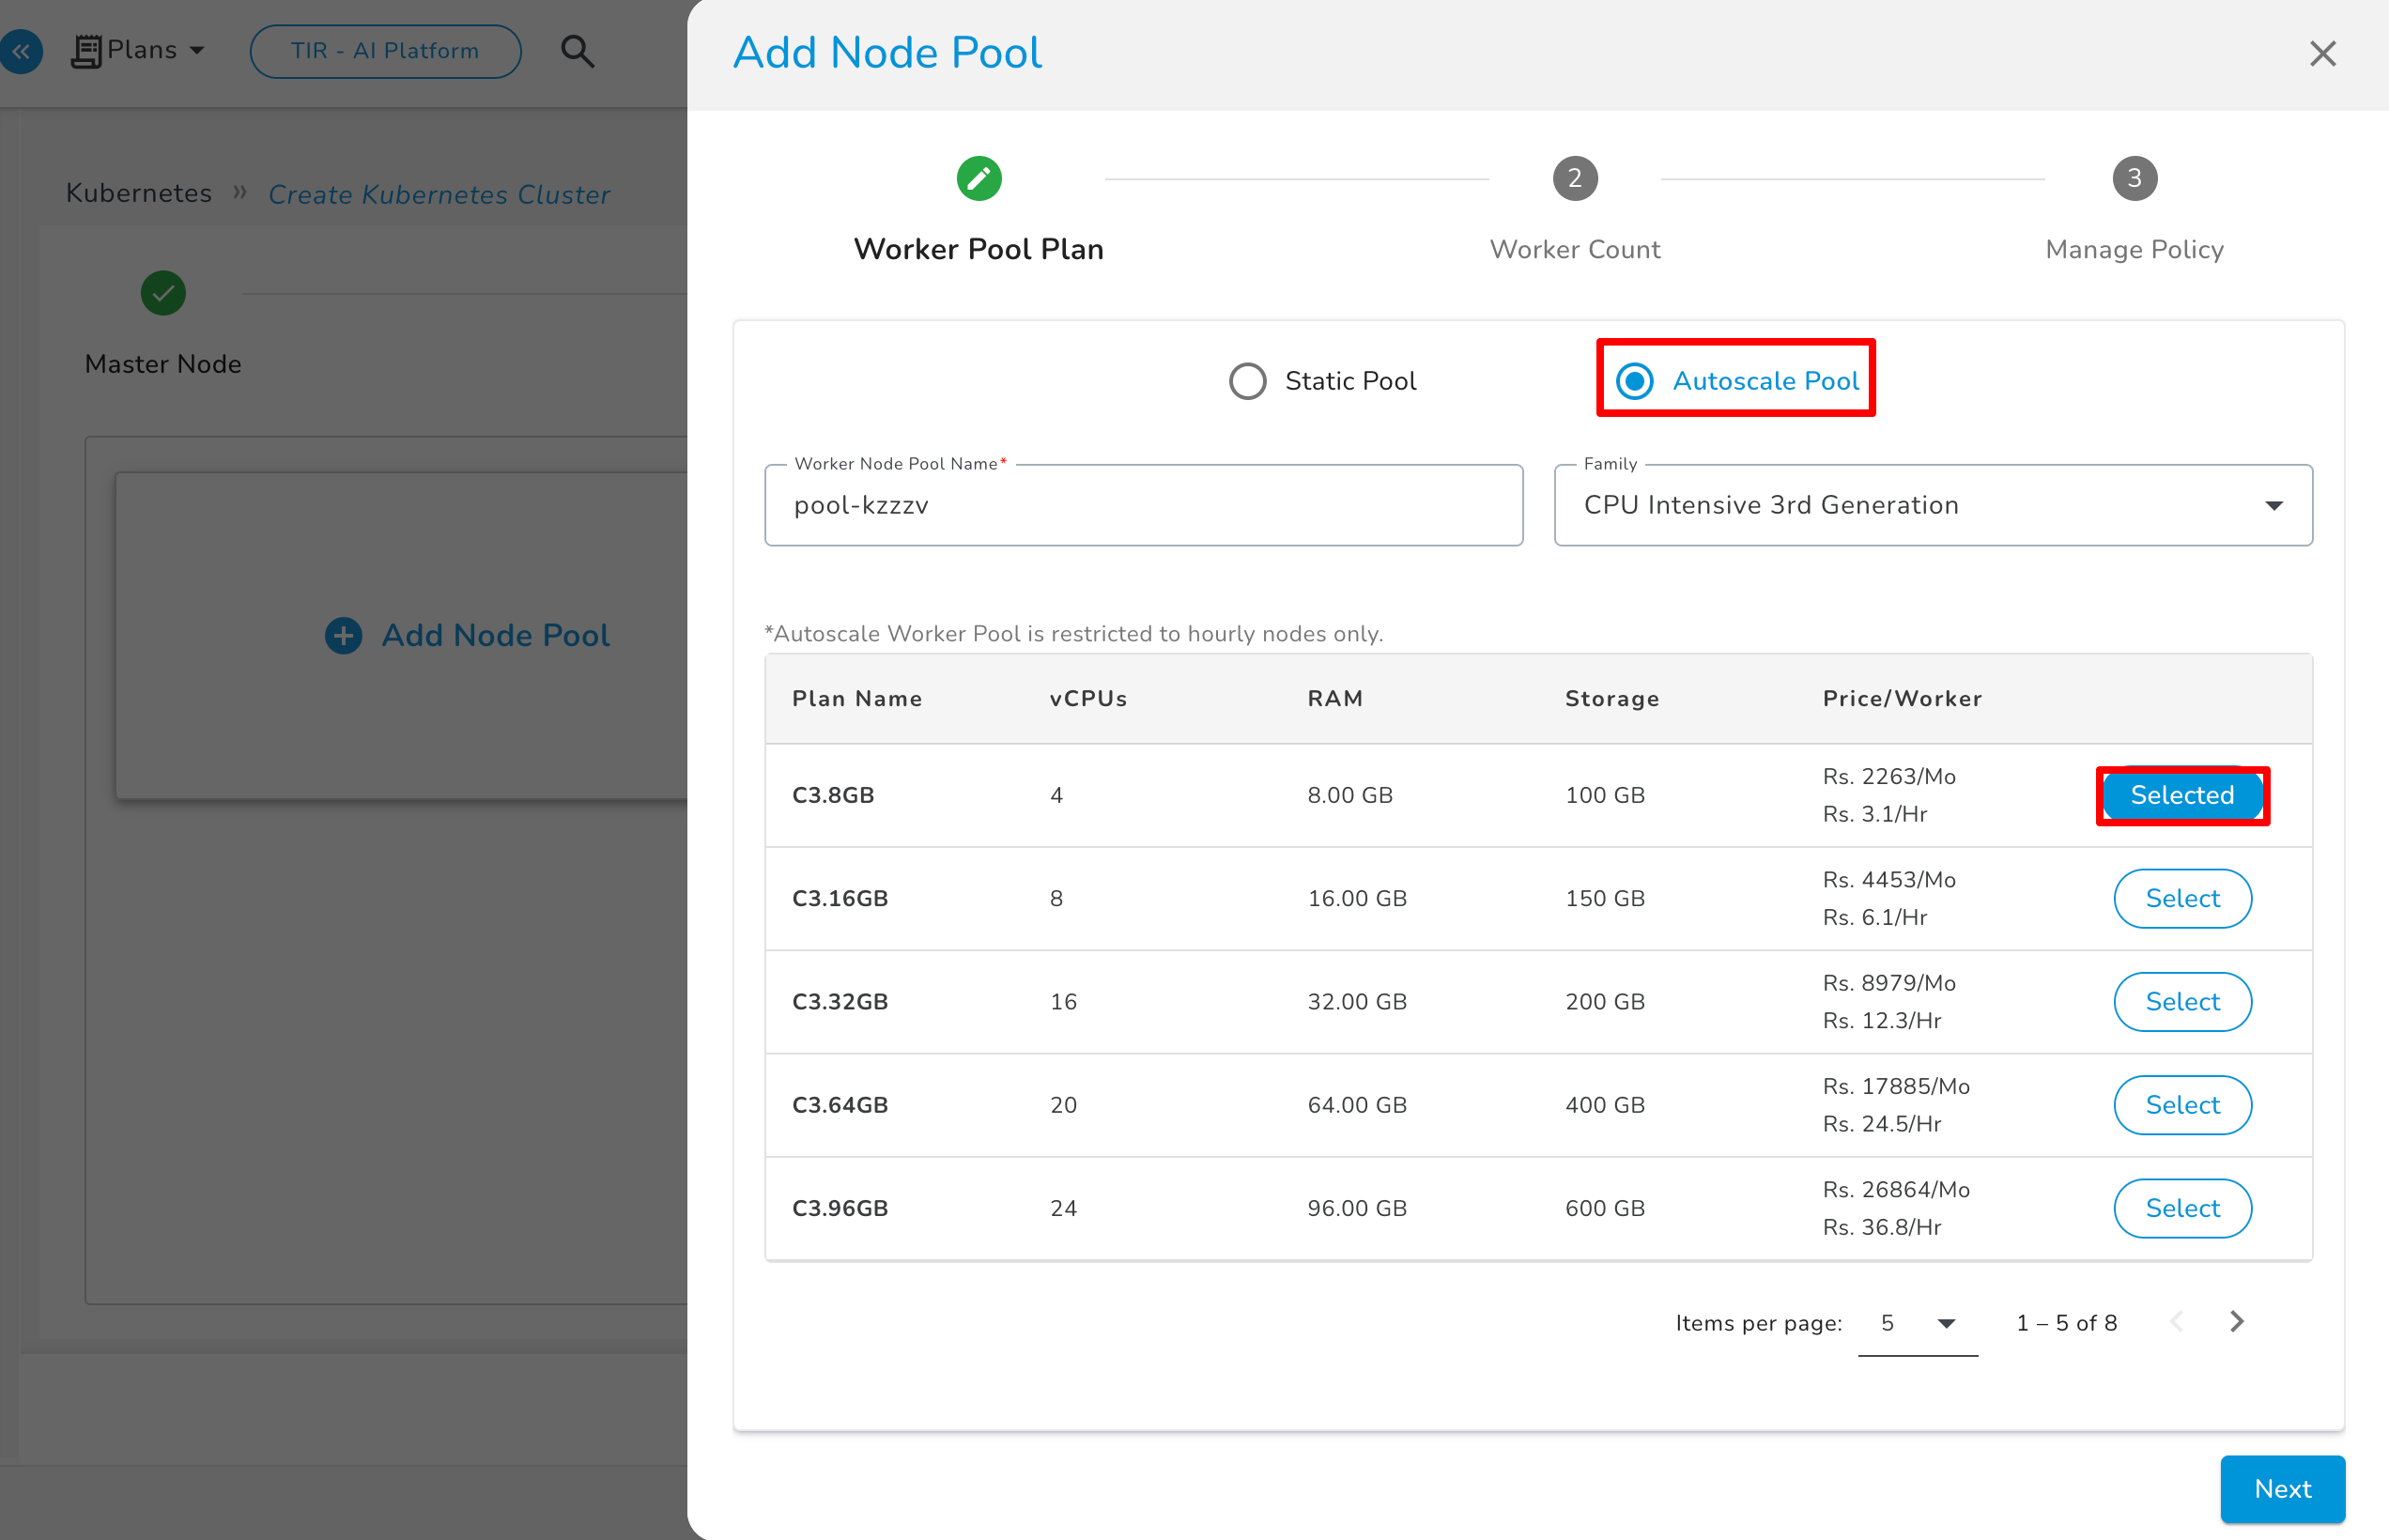Go to step 2 Worker Count
This screenshot has width=2389, height=1540.
(1574, 179)
